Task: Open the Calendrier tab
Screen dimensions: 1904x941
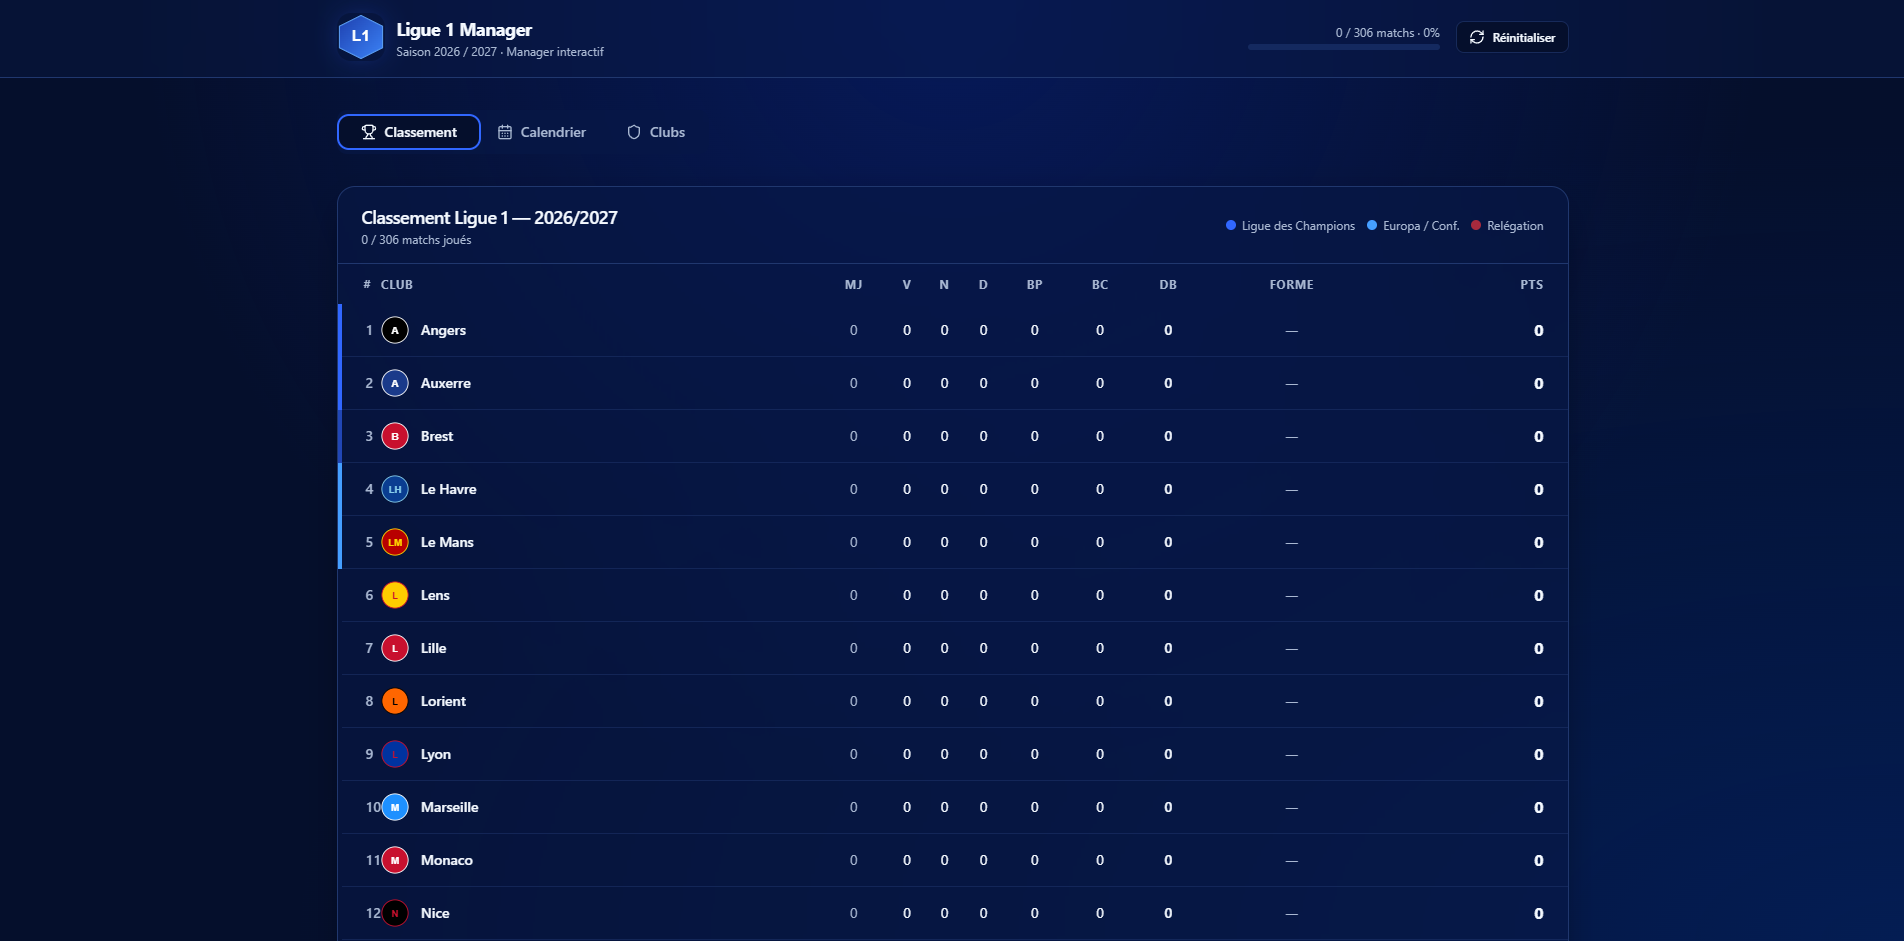Action: [x=542, y=132]
